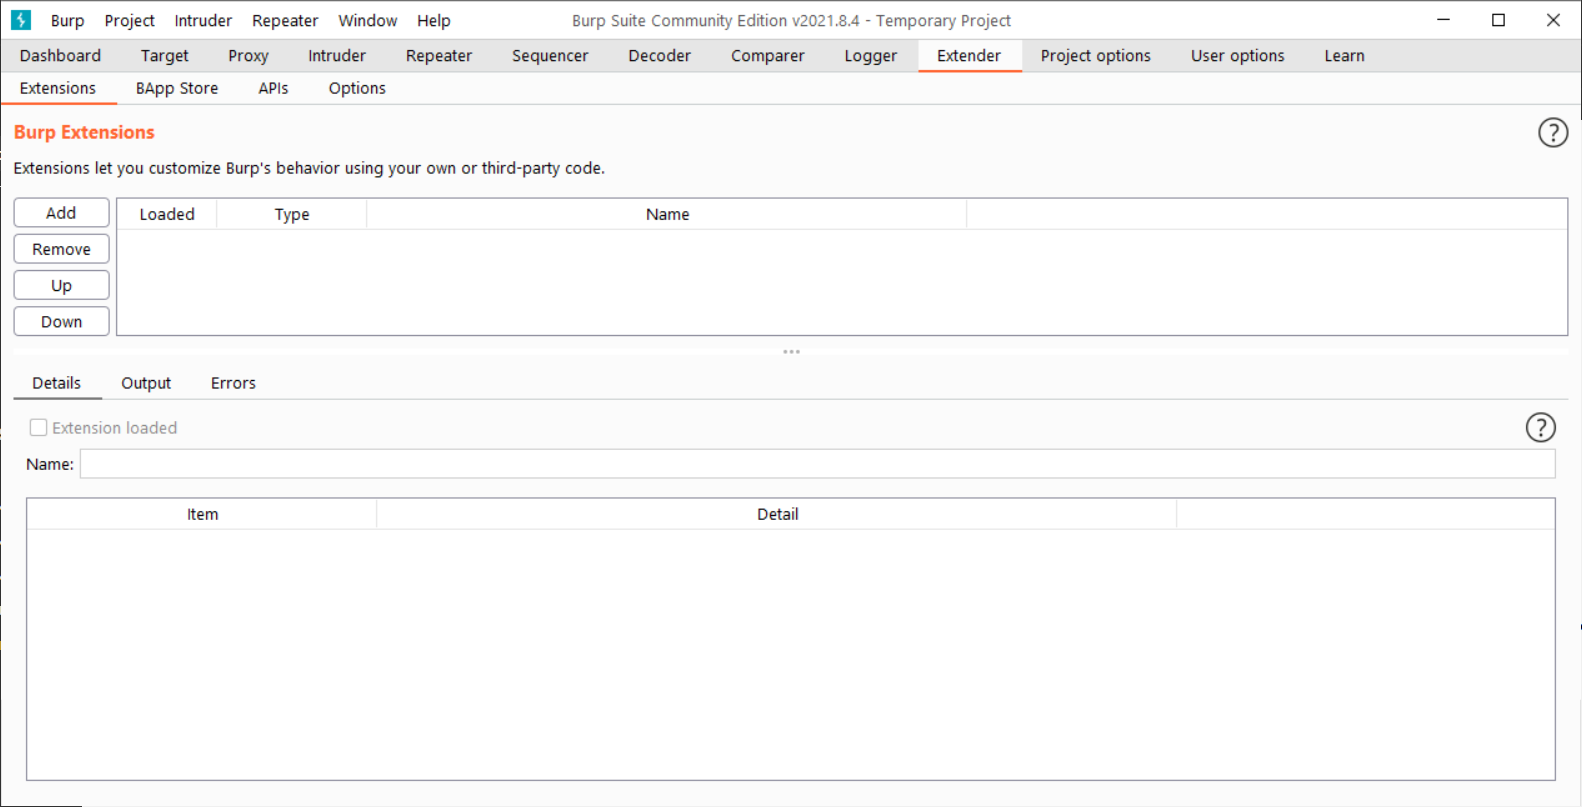Image resolution: width=1582 pixels, height=807 pixels.
Task: Open the Help menu
Action: click(433, 20)
